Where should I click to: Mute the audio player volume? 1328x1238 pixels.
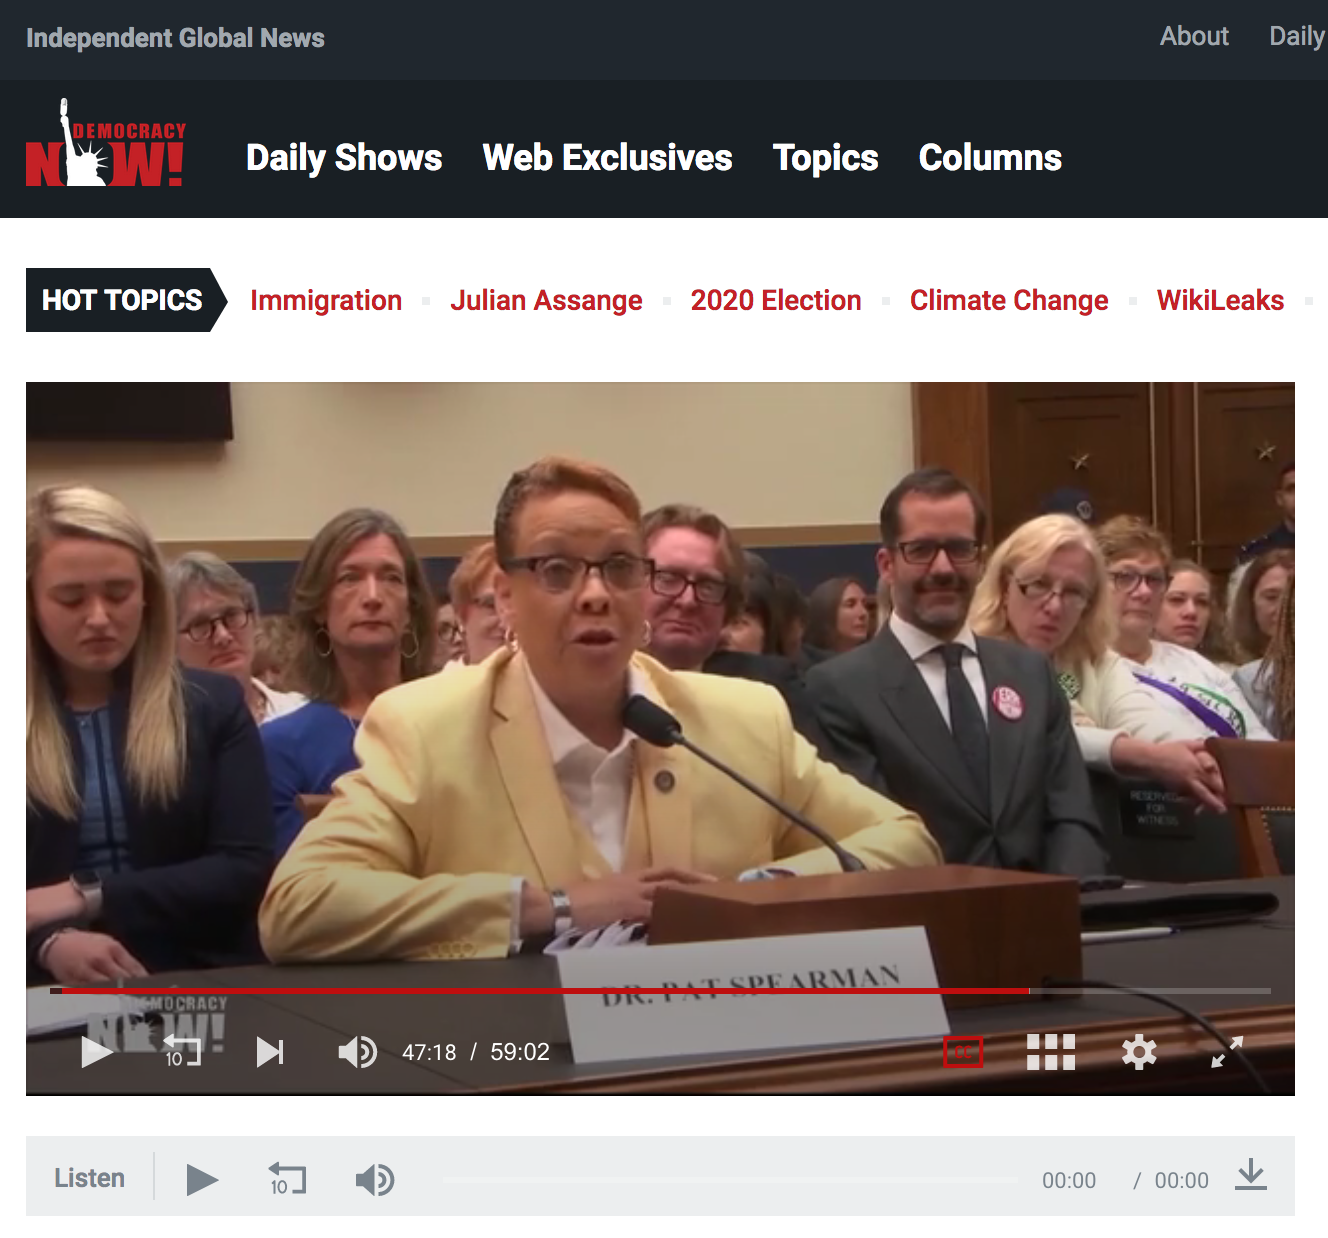(375, 1180)
